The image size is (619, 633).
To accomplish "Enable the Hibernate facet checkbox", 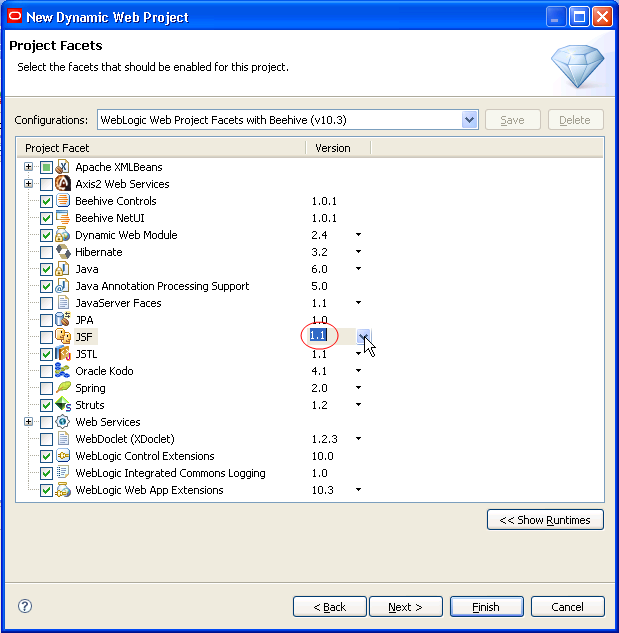I will [x=46, y=252].
